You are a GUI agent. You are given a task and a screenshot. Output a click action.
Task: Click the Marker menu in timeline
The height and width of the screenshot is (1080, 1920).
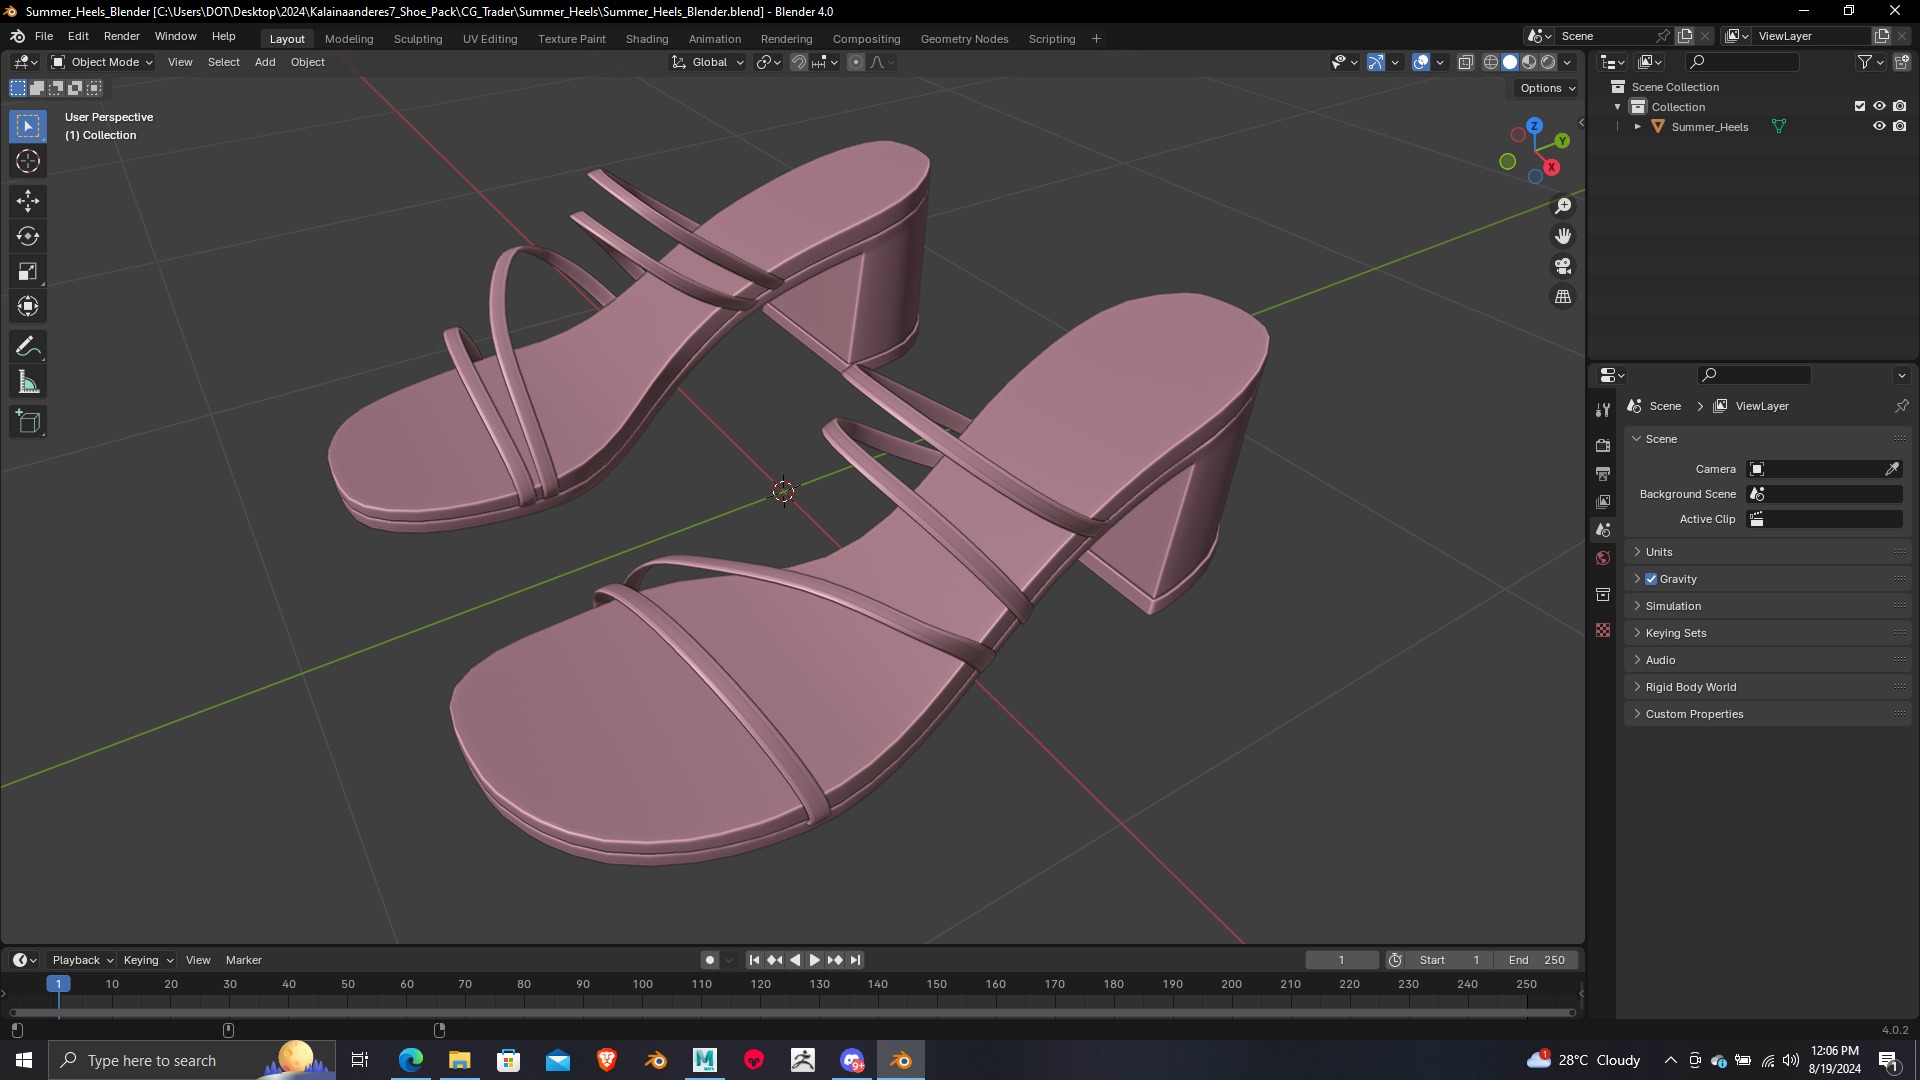pos(244,960)
